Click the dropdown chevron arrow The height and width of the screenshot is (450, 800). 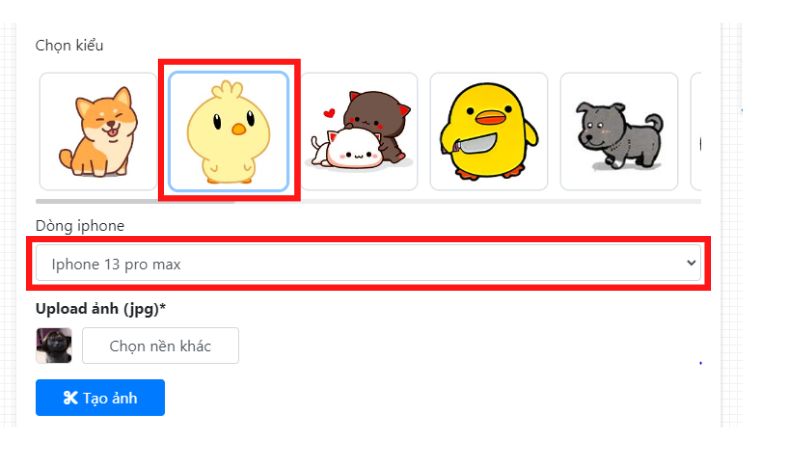pyautogui.click(x=691, y=263)
